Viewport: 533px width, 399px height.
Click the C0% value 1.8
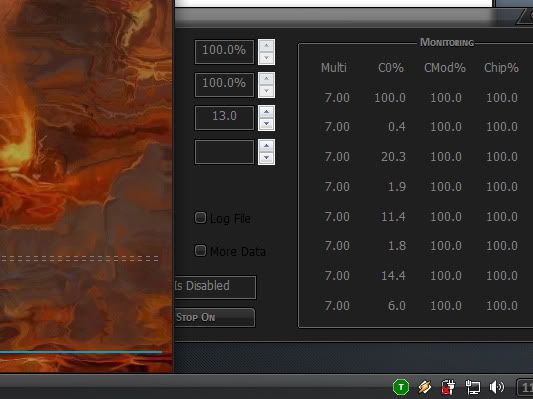[397, 246]
